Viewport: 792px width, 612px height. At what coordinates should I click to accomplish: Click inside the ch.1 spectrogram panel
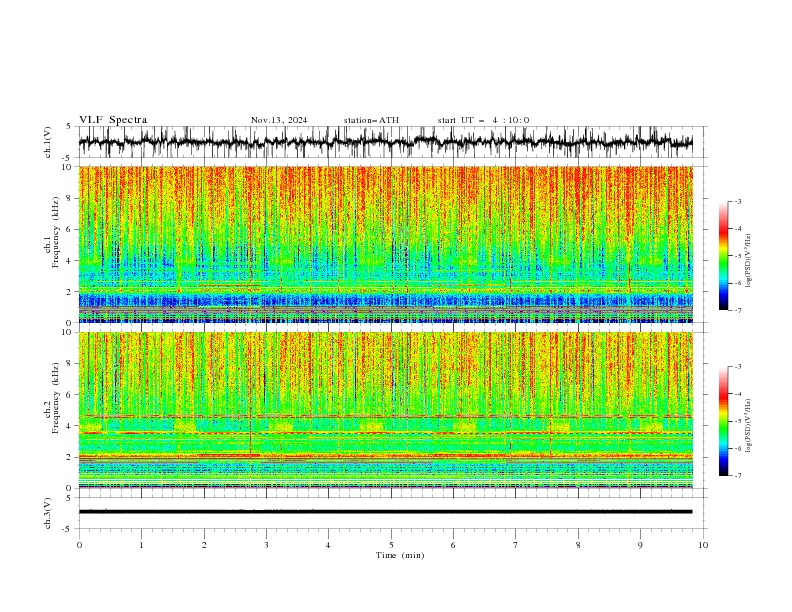(x=385, y=244)
